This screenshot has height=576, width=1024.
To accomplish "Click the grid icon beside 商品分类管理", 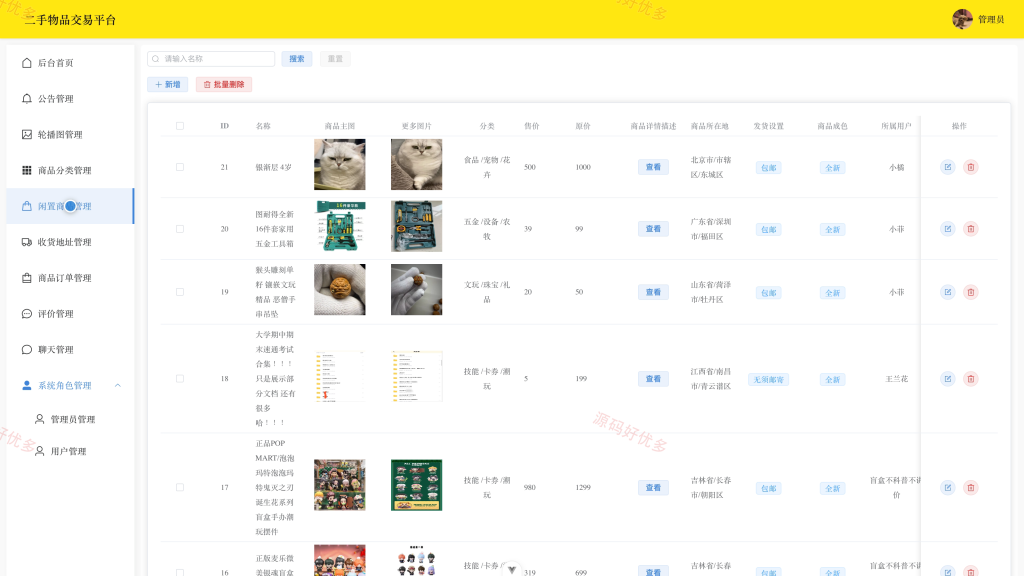I will coord(27,170).
